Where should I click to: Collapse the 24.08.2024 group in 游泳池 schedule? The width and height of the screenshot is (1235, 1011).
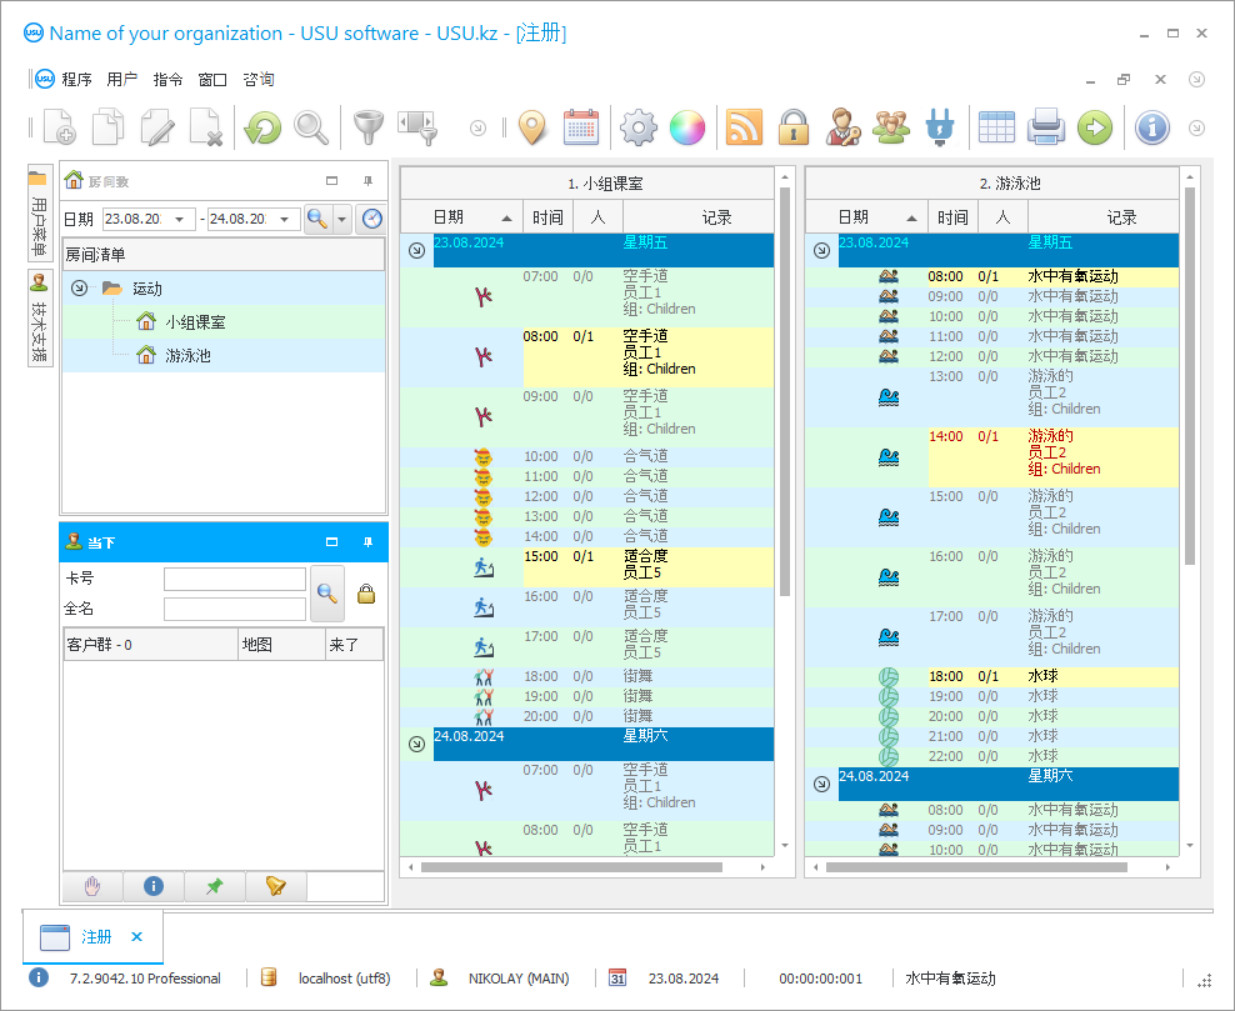821,784
